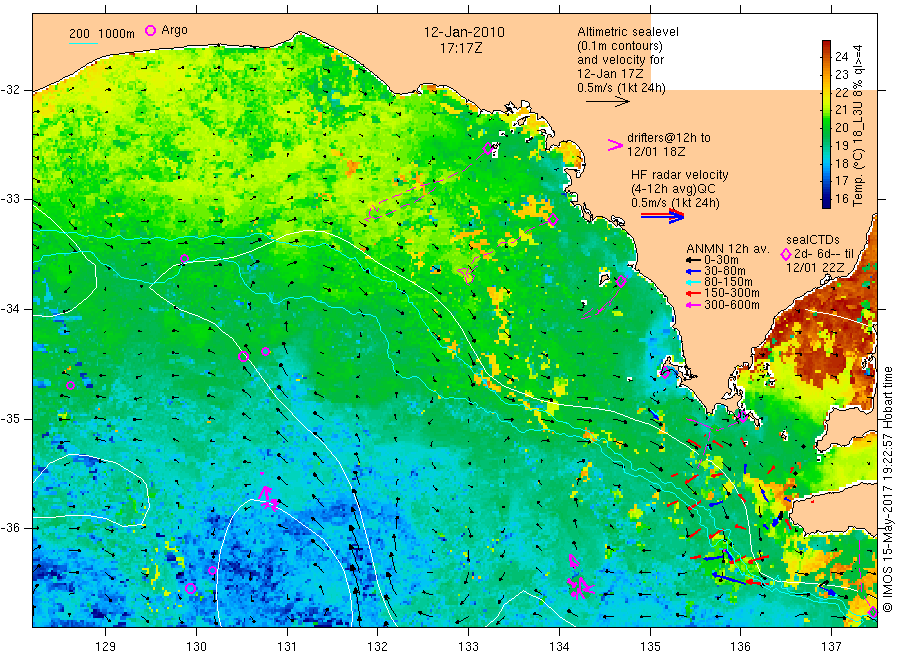Click the '(0.1m contours)' text
The height and width of the screenshot is (660, 900).
(620, 46)
